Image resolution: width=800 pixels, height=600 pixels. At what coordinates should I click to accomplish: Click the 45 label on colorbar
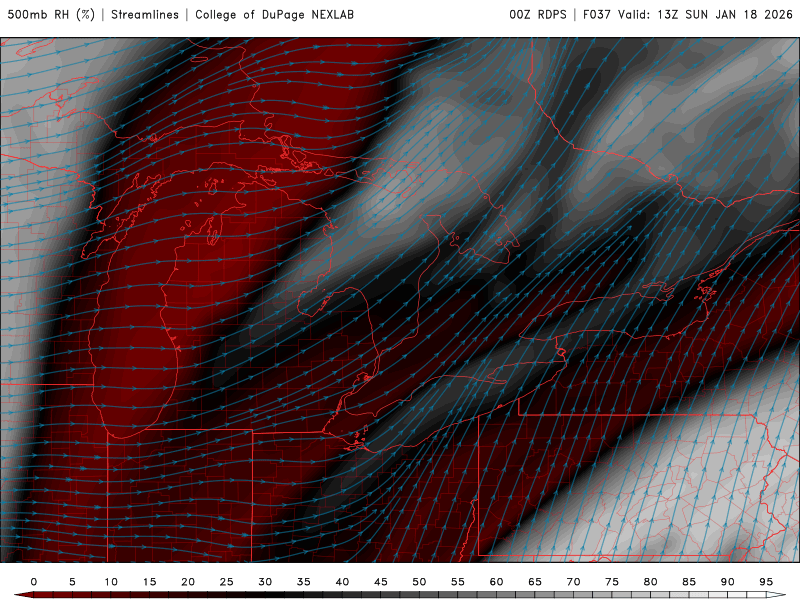pos(381,582)
